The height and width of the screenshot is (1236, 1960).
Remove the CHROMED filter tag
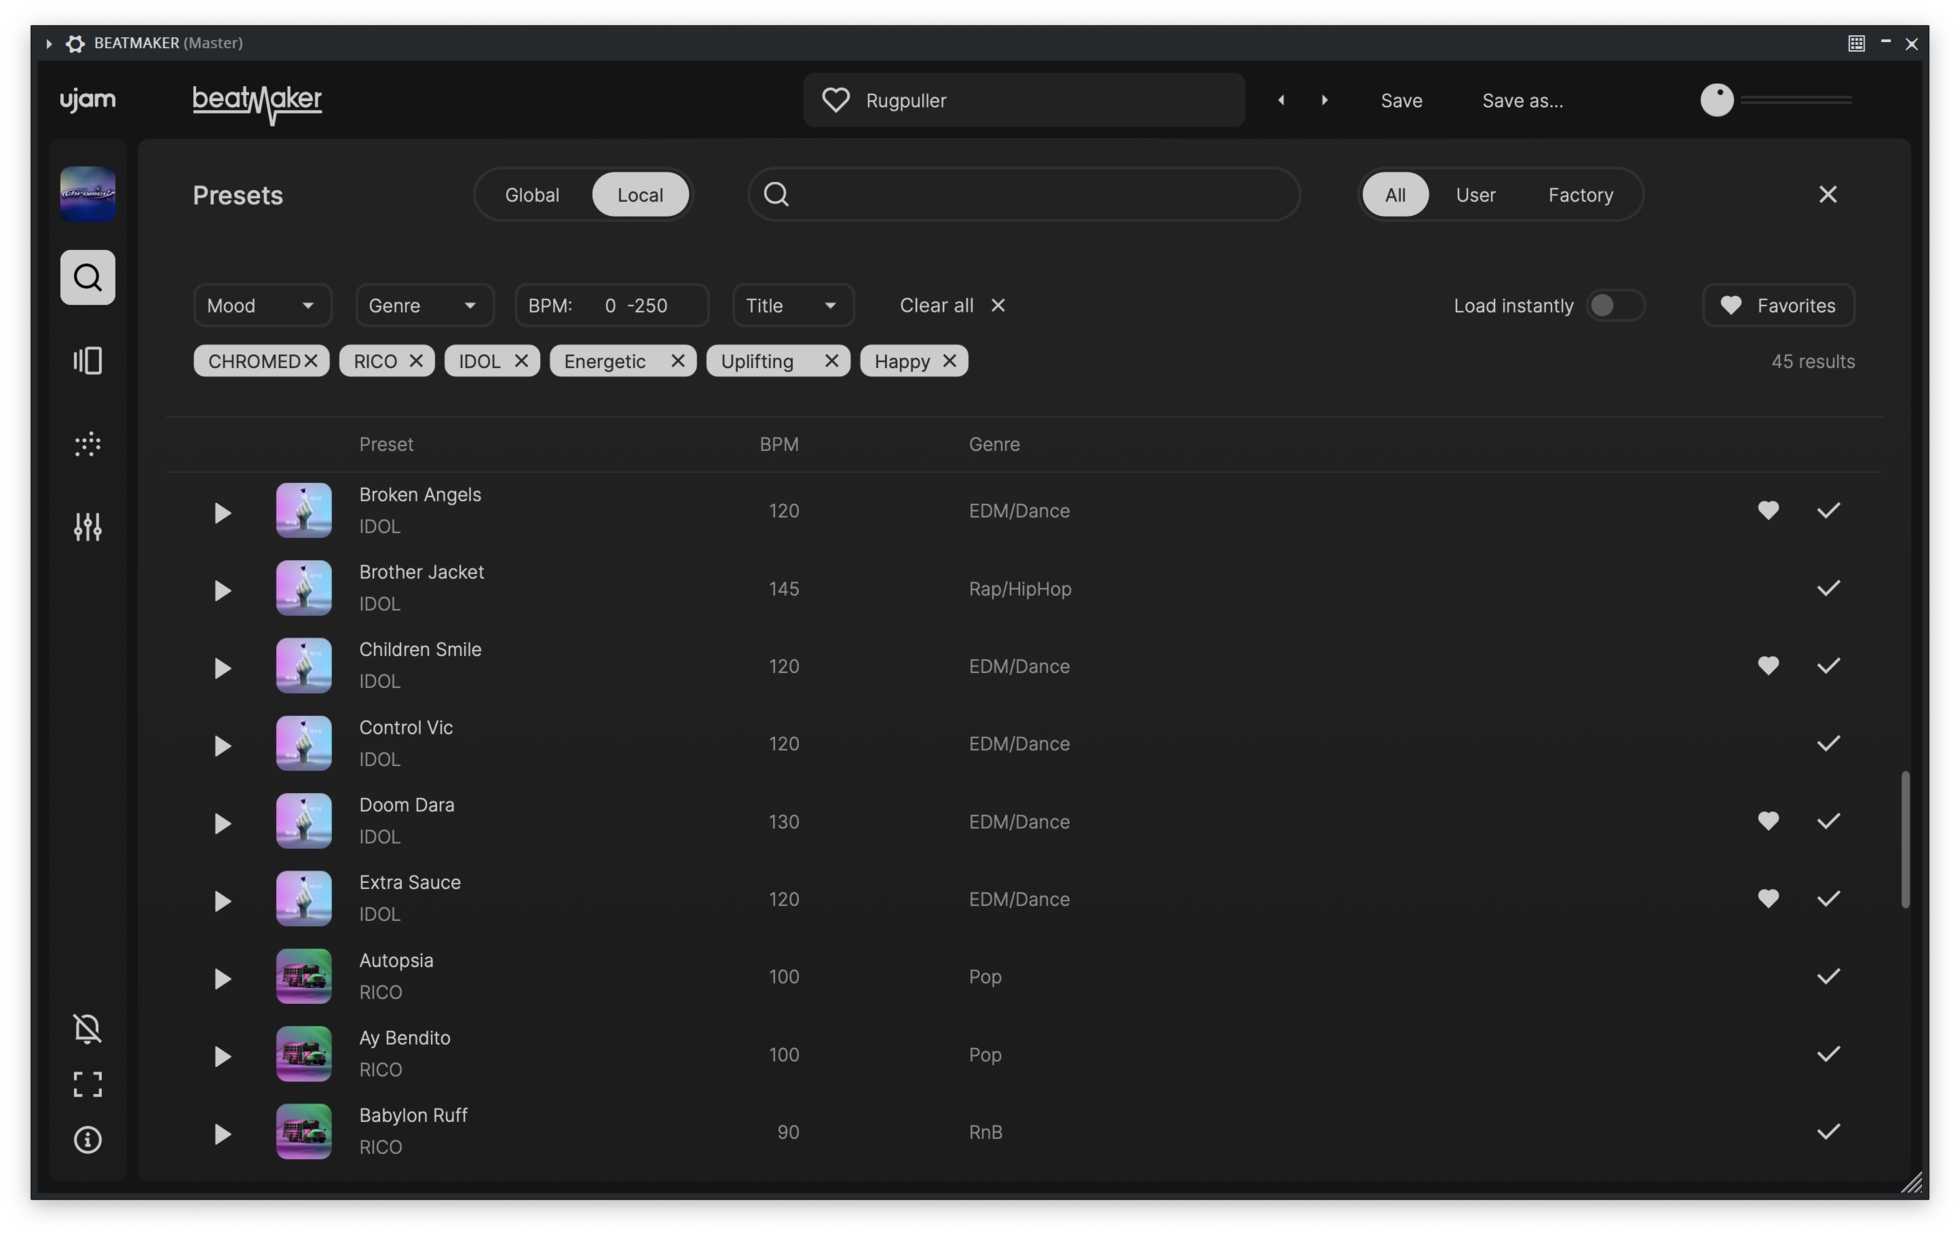coord(311,361)
